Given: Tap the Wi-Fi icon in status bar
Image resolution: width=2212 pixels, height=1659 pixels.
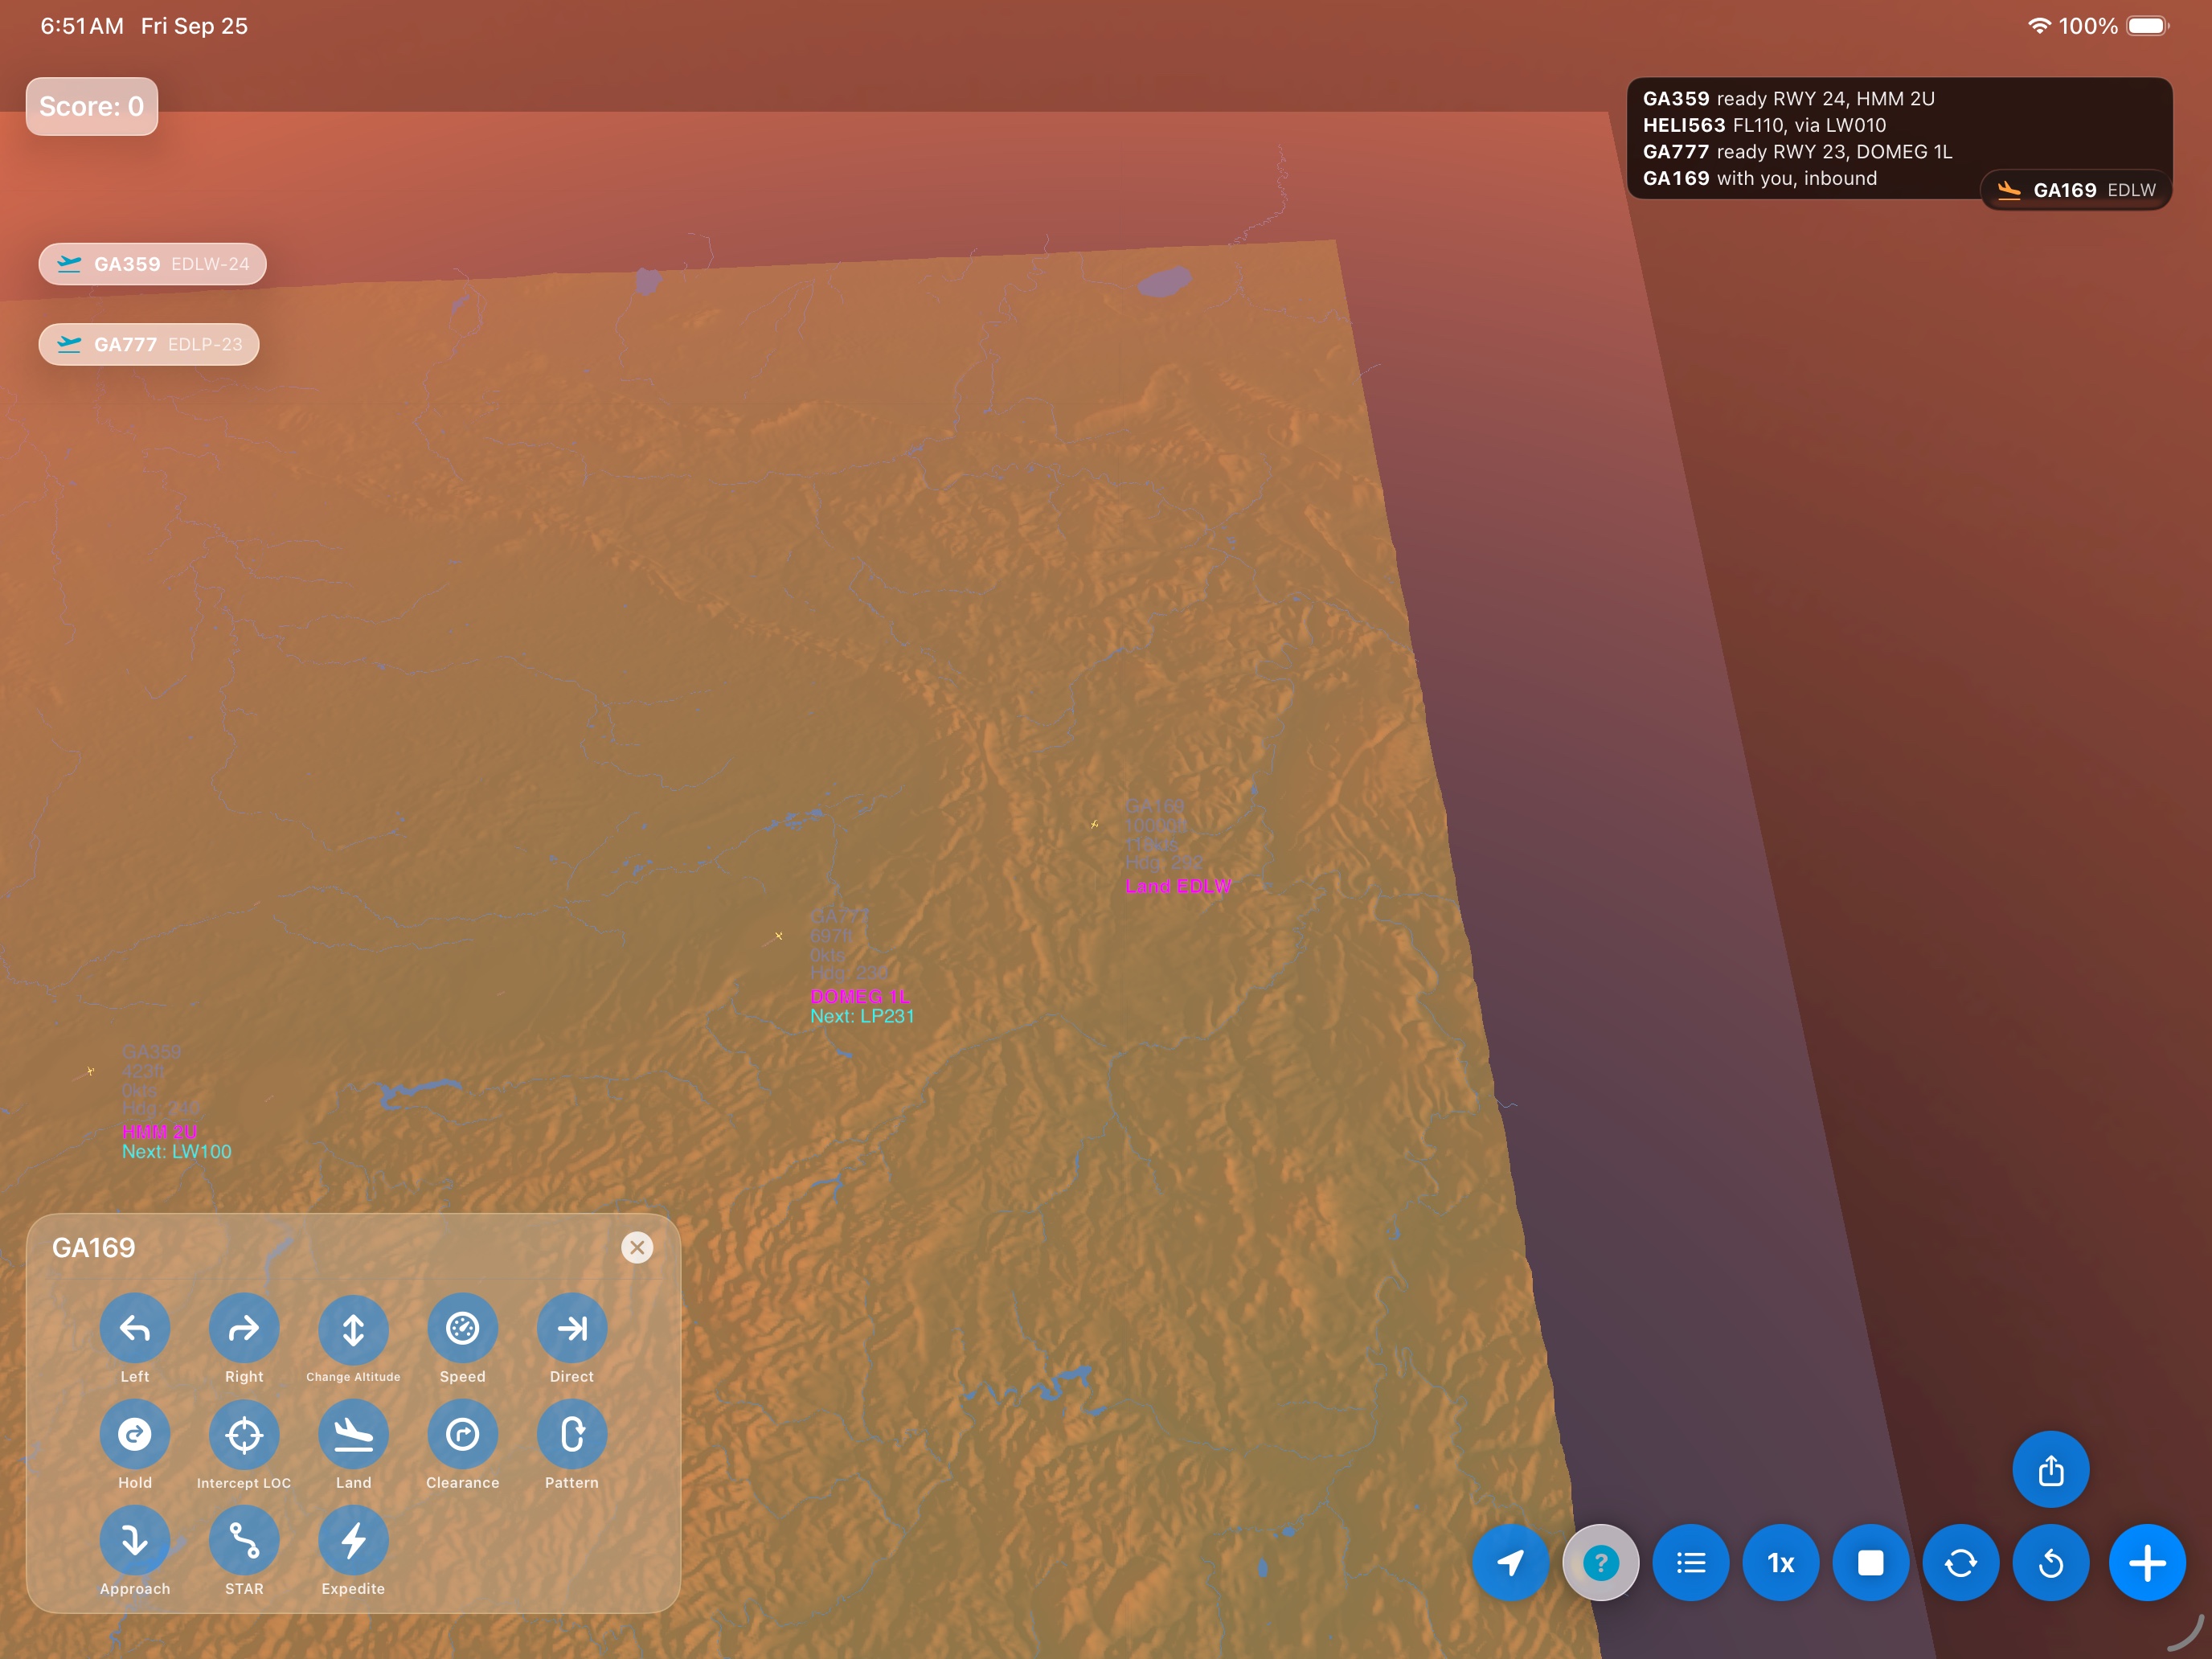Looking at the screenshot, I should coord(2039,26).
